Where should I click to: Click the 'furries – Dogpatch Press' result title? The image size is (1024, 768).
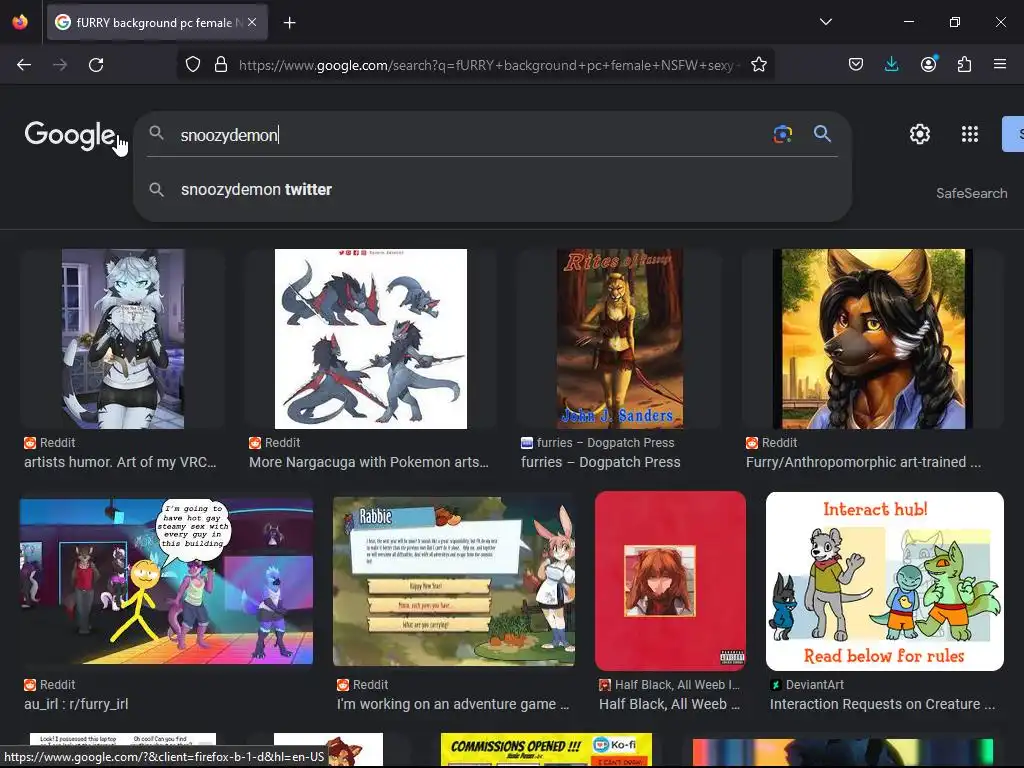point(601,462)
